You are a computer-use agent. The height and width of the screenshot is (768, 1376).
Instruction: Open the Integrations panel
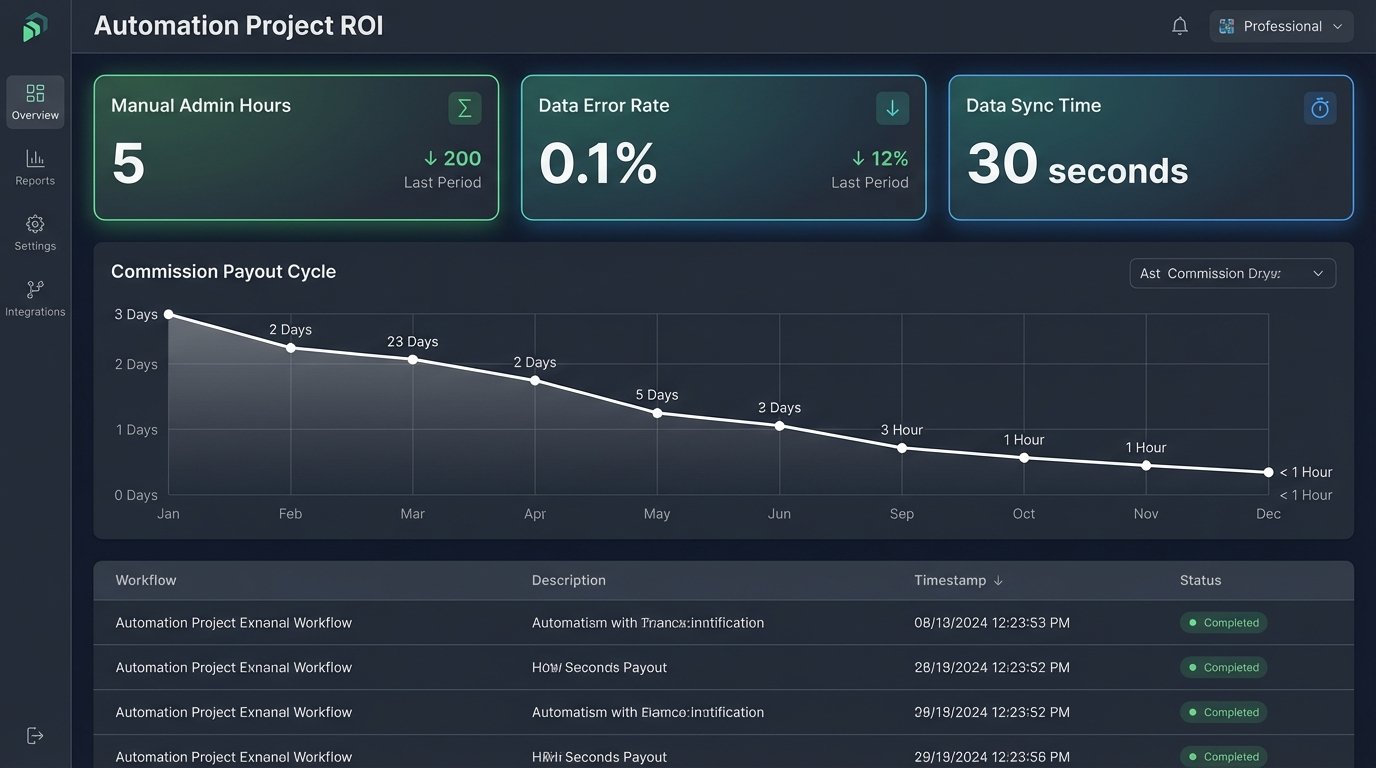click(x=35, y=296)
